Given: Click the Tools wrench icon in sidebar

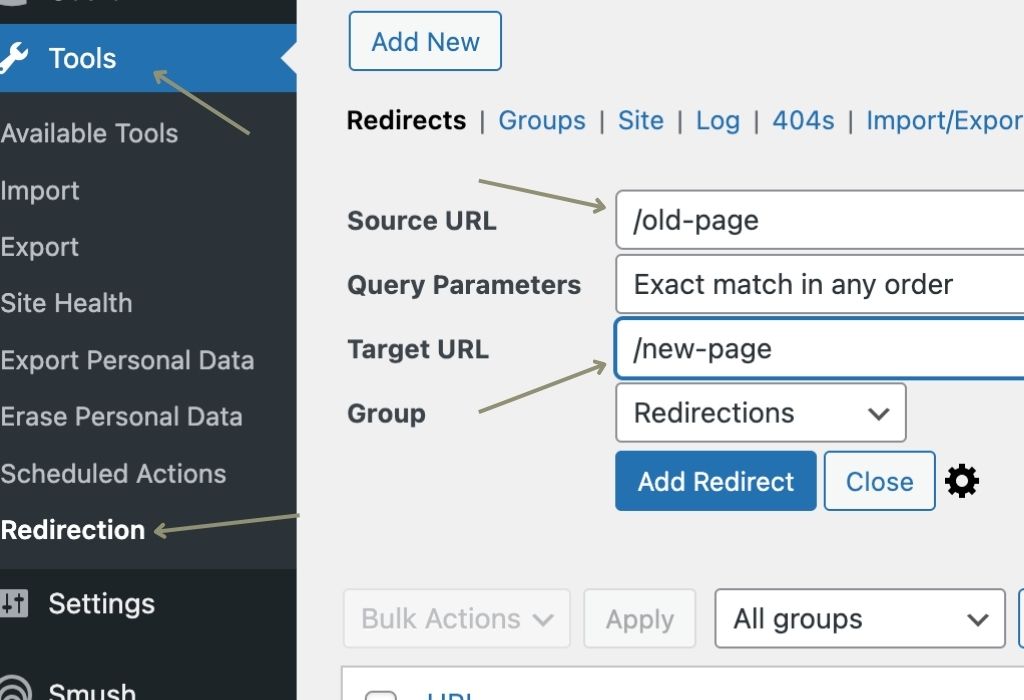Looking at the screenshot, I should (x=17, y=58).
